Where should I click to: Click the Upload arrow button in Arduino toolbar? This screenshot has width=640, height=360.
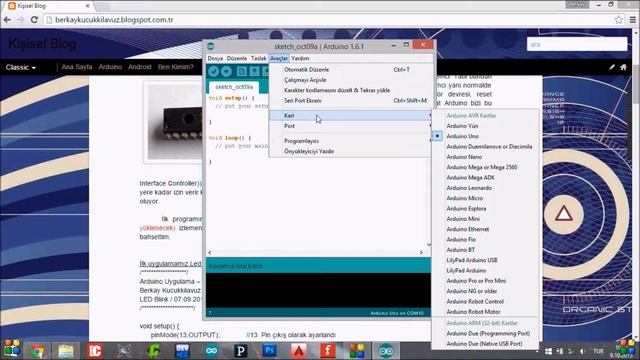click(226, 71)
